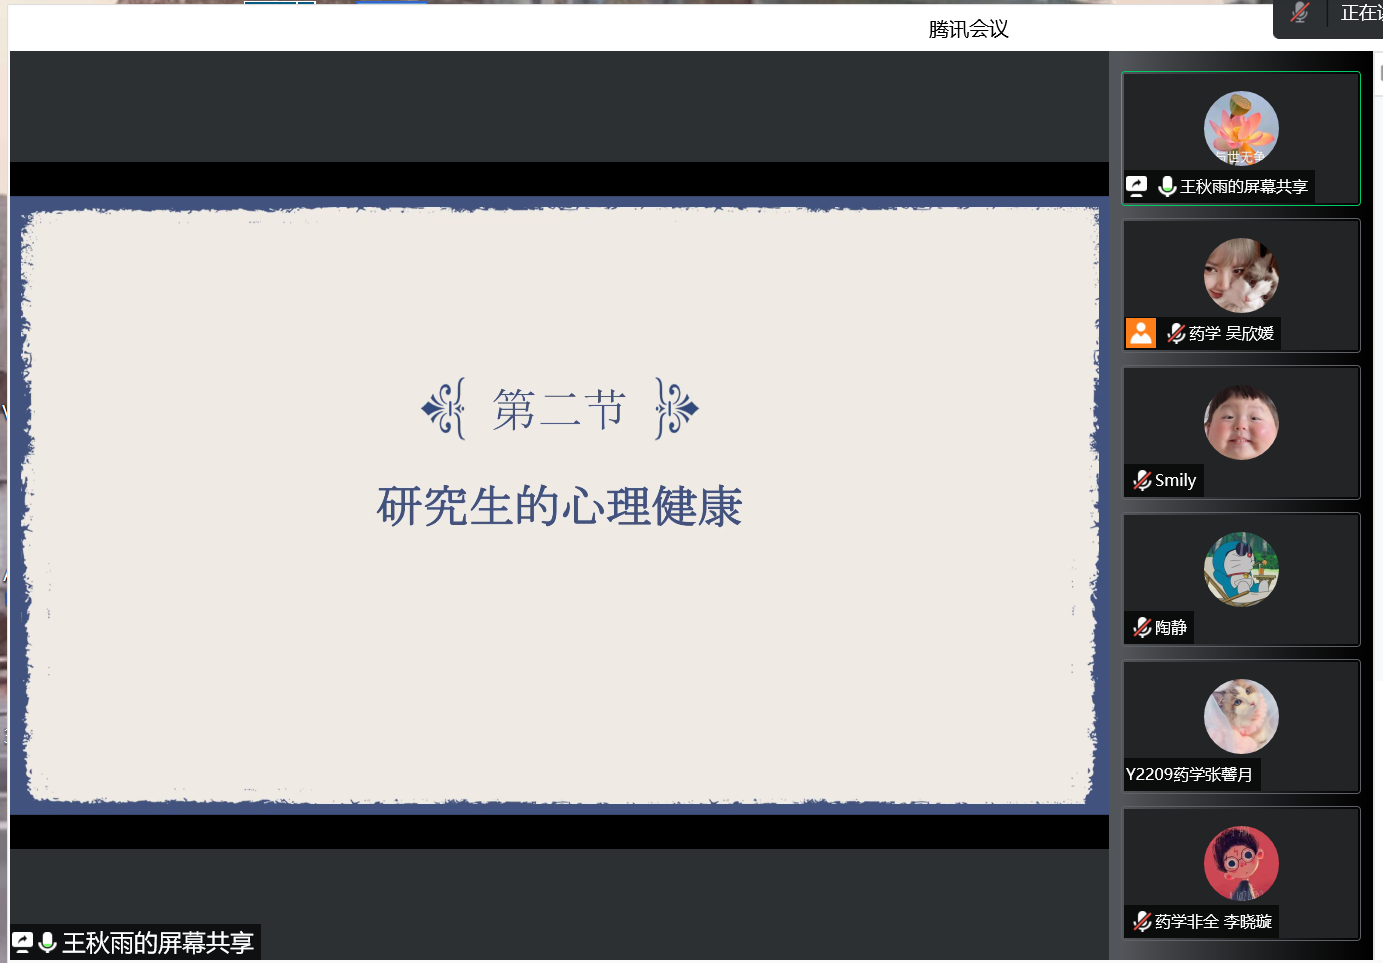
Task: Select the cartoon avatar of 药学非全 李晓璇
Action: click(1241, 863)
